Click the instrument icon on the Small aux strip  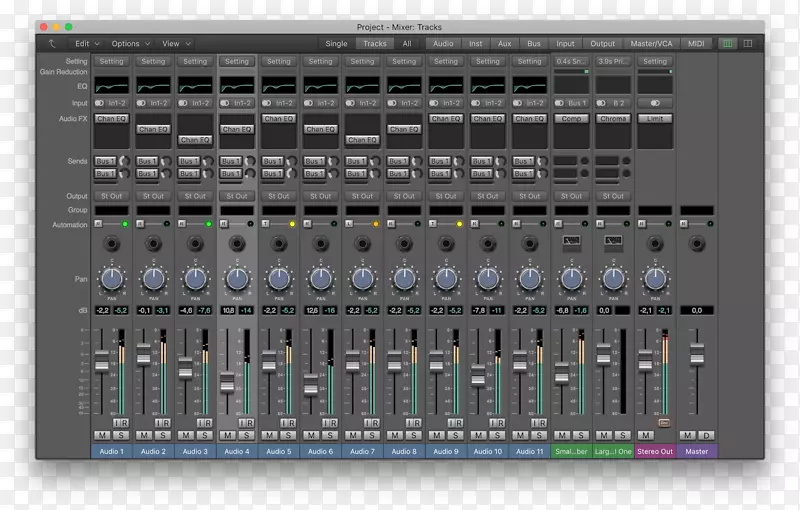tap(571, 242)
